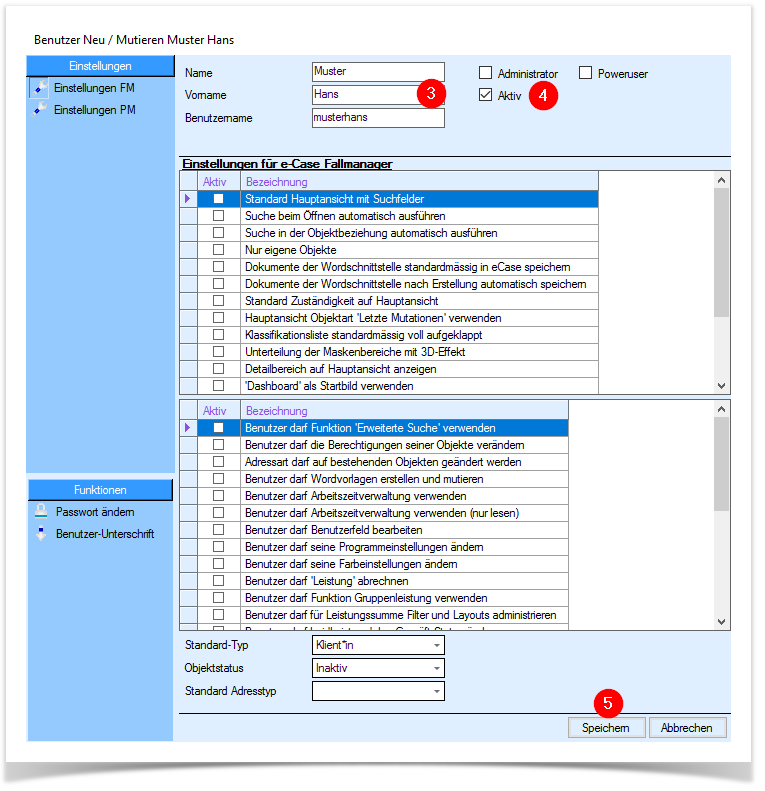Click Speichern button
This screenshot has width=765, height=791.
[x=606, y=728]
